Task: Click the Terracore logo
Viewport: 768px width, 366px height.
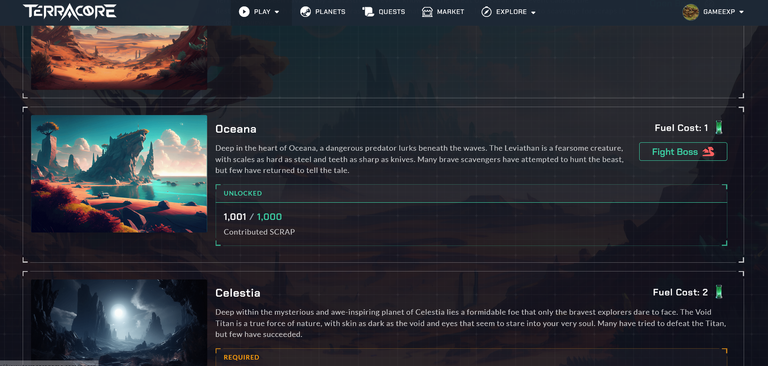Action: tap(70, 12)
